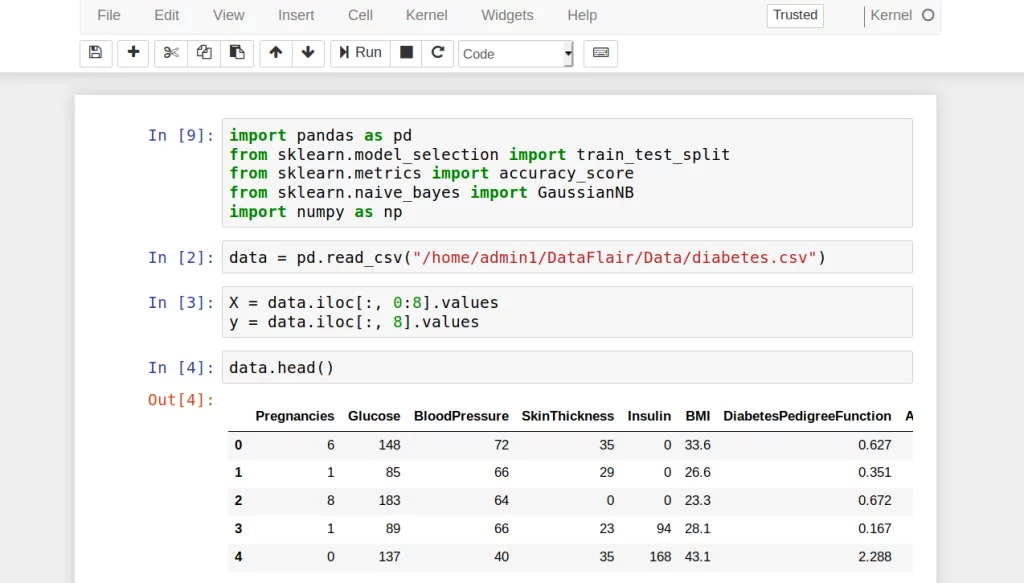Restart kernel using circular arrow icon
1024x583 pixels.
point(437,53)
